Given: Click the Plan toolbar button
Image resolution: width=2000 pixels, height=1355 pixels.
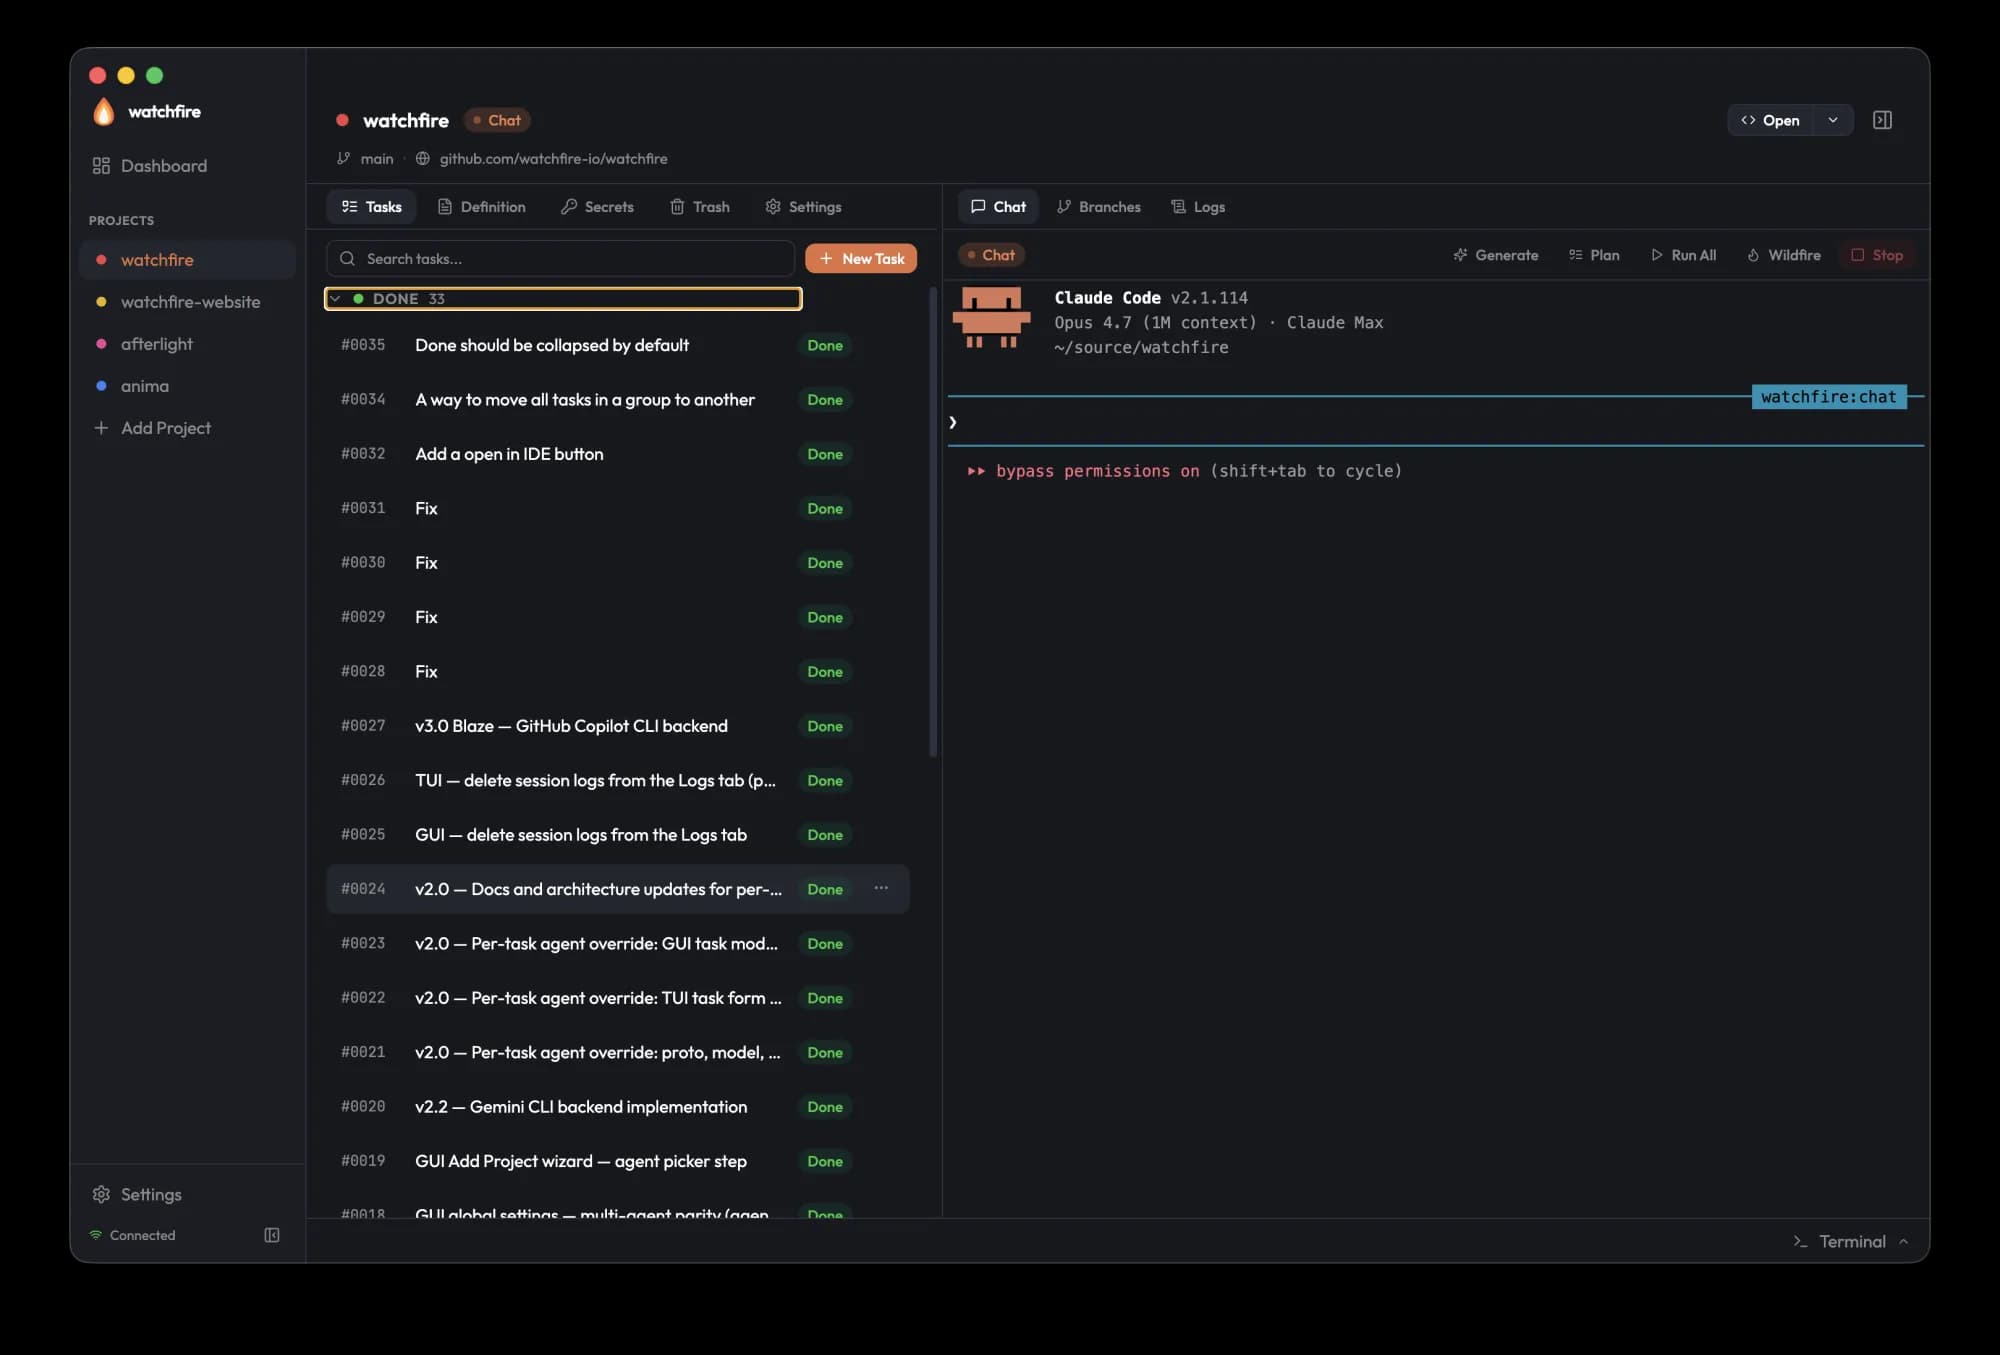Looking at the screenshot, I should (1594, 255).
